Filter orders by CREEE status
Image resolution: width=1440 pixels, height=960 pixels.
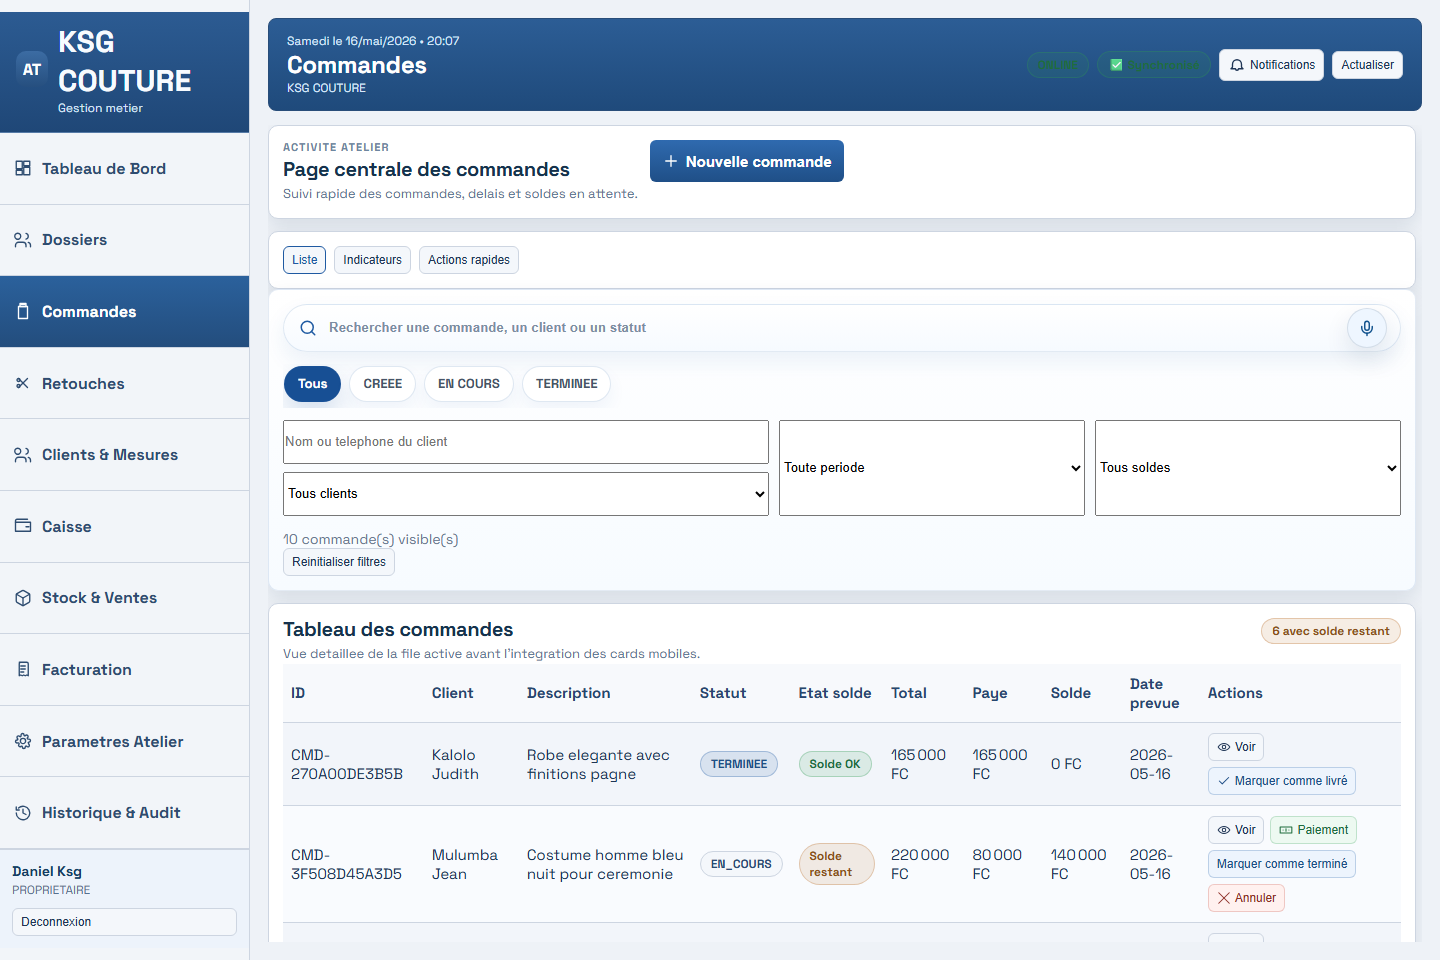383,384
